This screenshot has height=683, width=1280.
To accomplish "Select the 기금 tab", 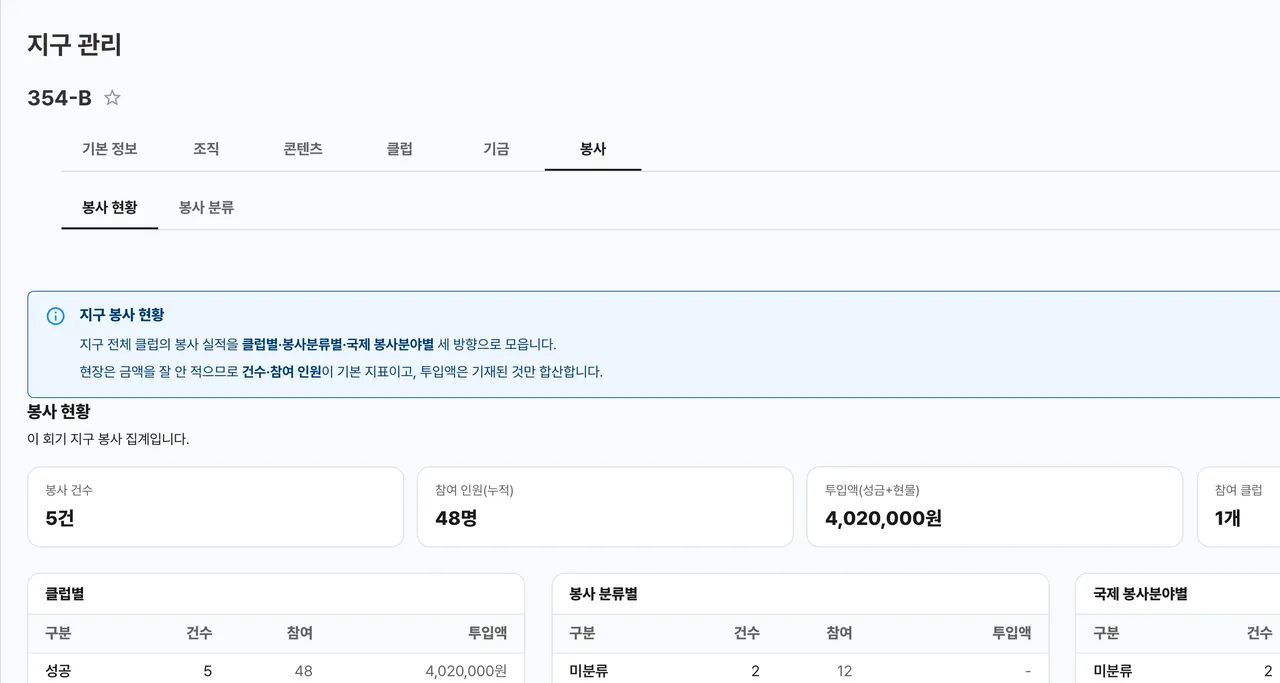I will click(496, 149).
